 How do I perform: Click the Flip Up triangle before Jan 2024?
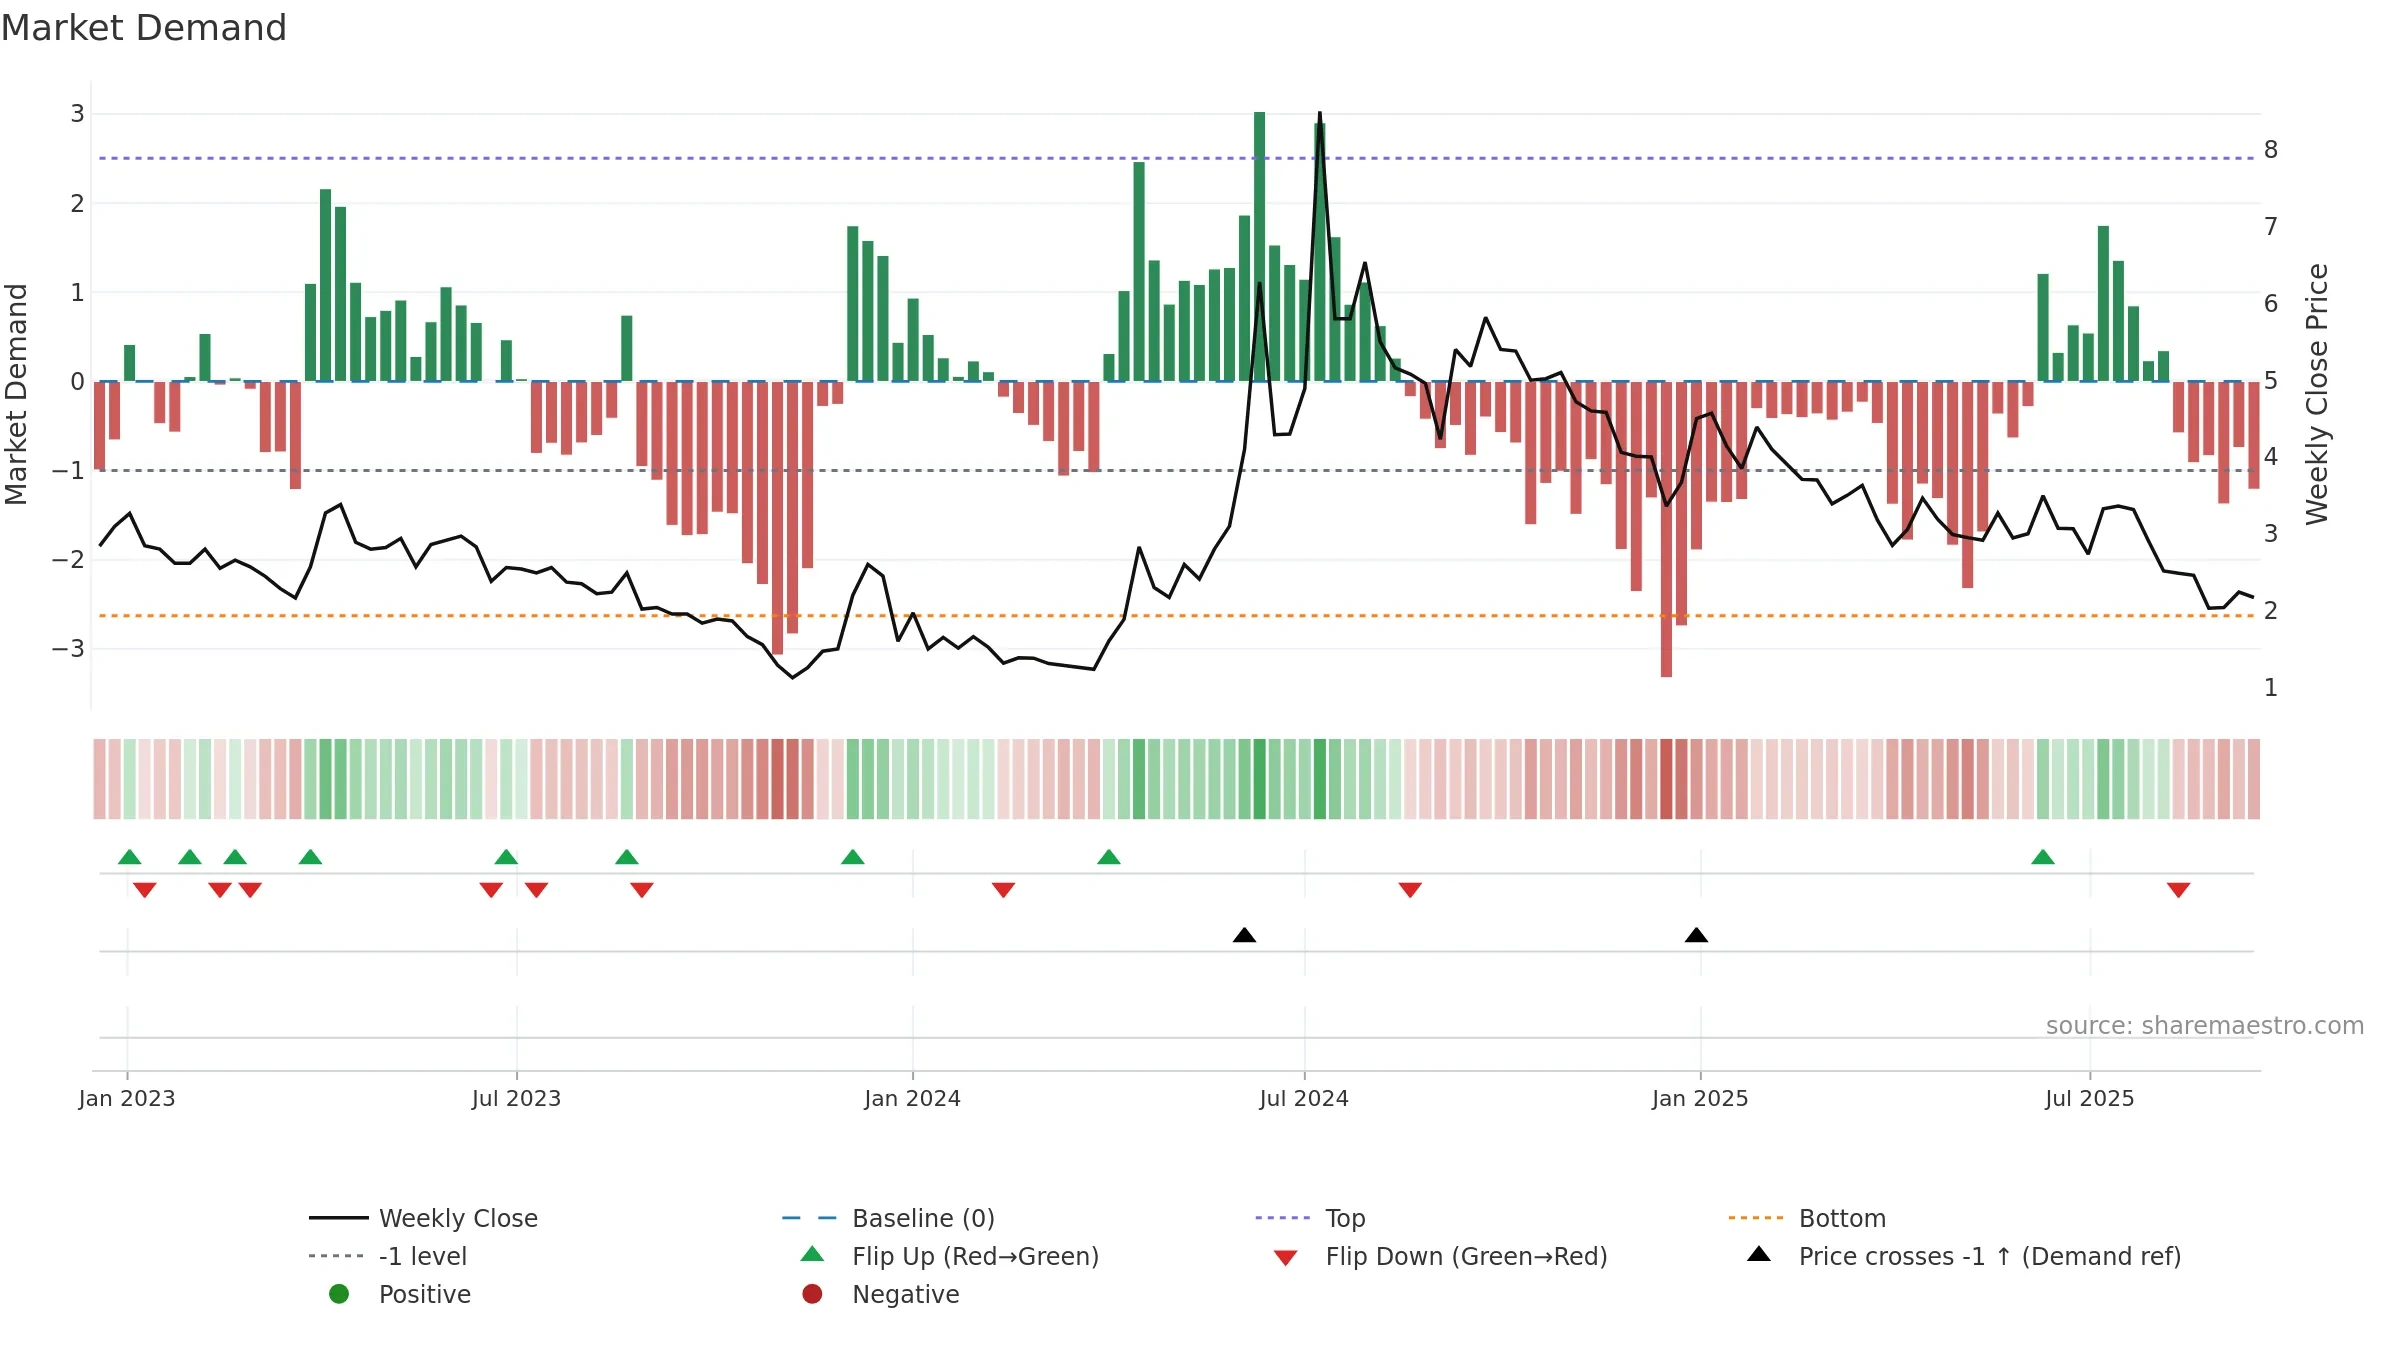point(853,857)
